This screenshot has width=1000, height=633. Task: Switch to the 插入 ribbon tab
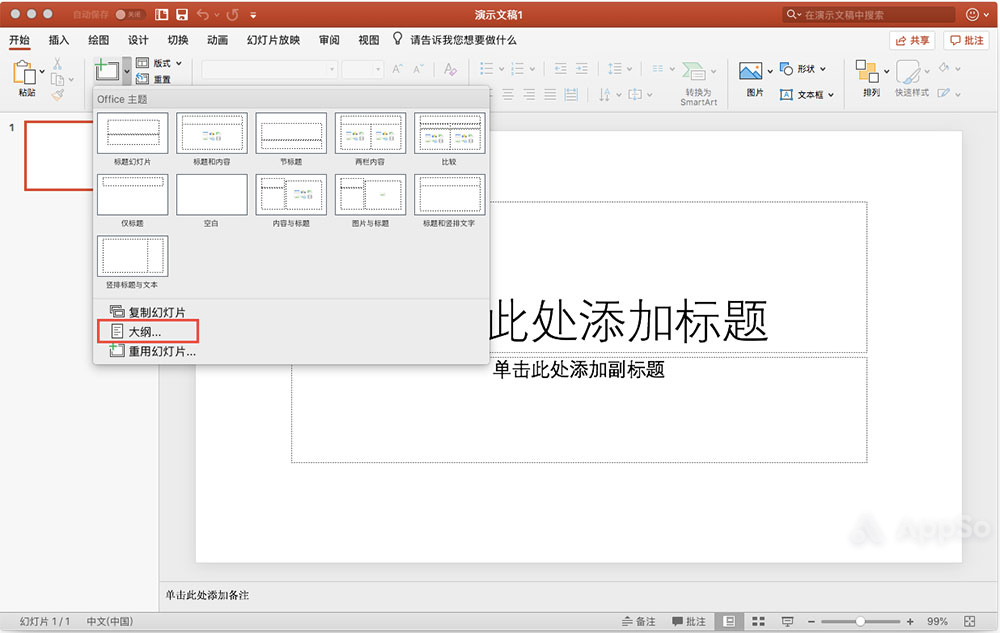(59, 40)
